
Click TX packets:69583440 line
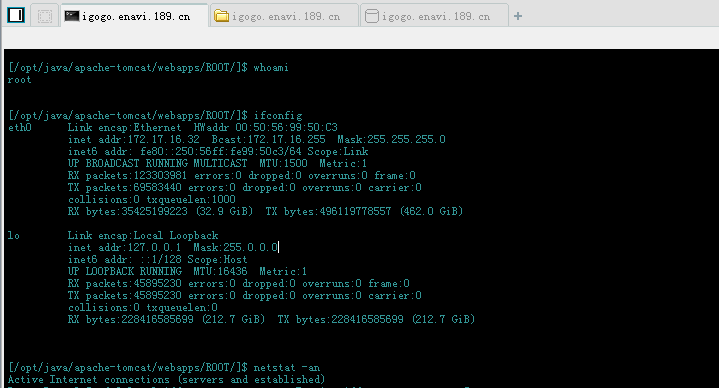click(244, 187)
